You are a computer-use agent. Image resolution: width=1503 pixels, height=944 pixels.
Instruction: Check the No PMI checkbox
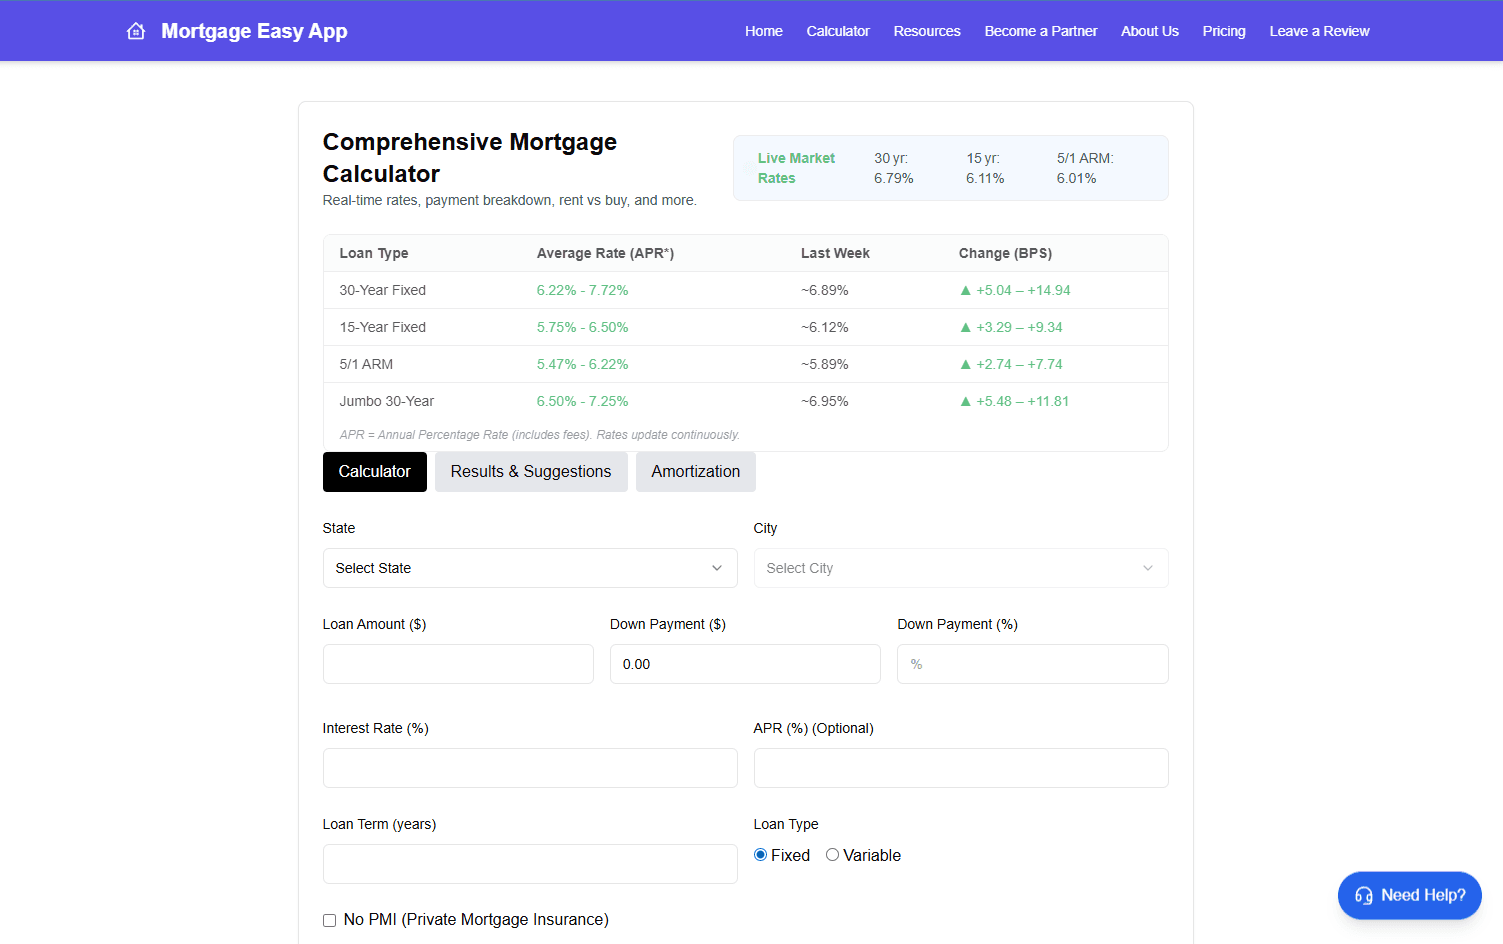tap(329, 920)
